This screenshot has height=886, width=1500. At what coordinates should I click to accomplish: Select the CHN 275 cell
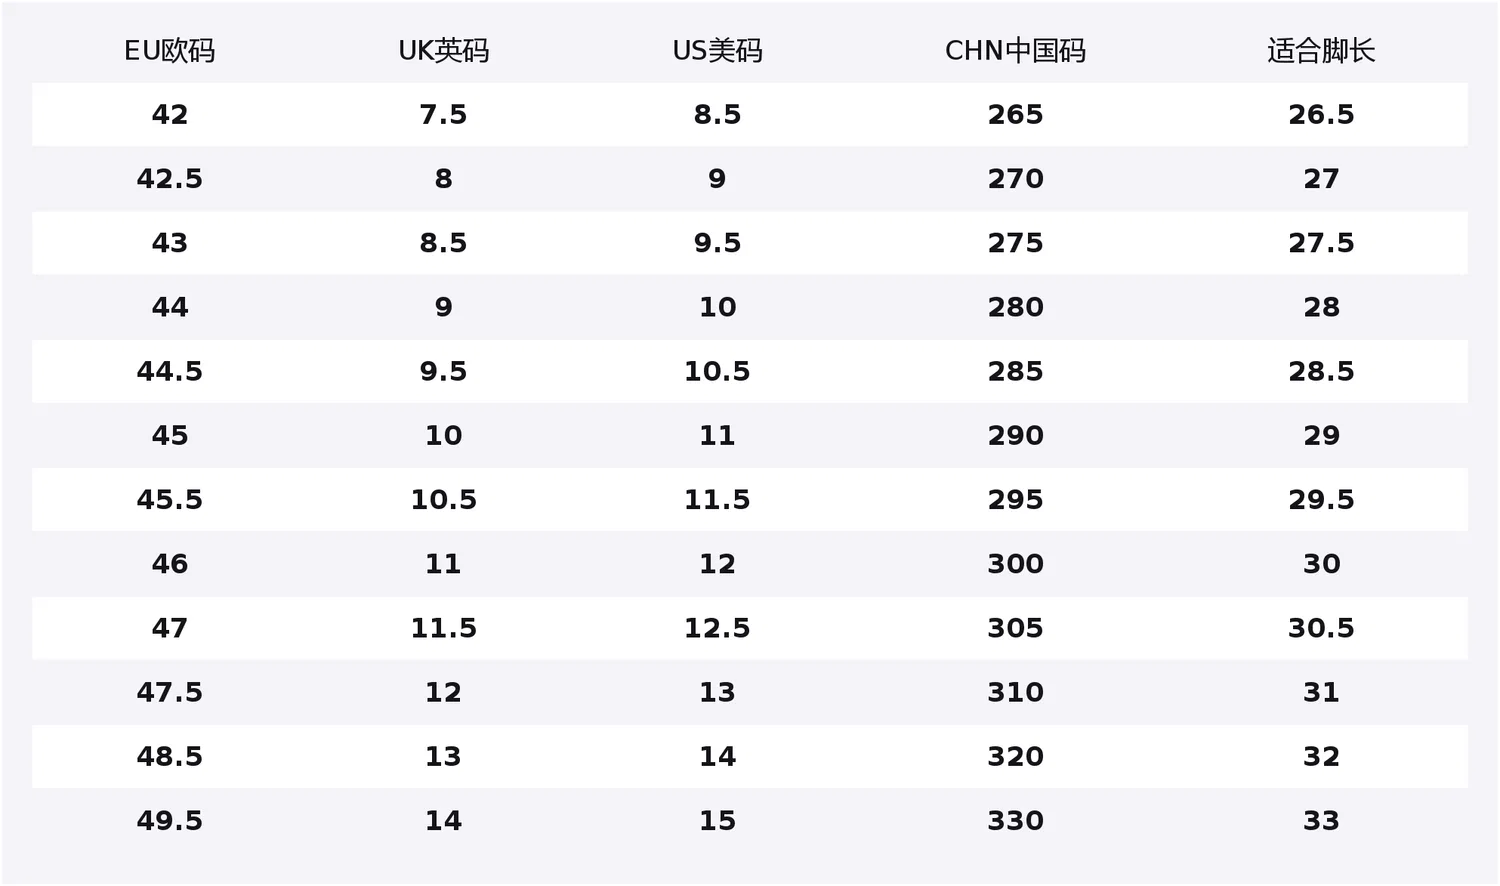tap(1015, 243)
